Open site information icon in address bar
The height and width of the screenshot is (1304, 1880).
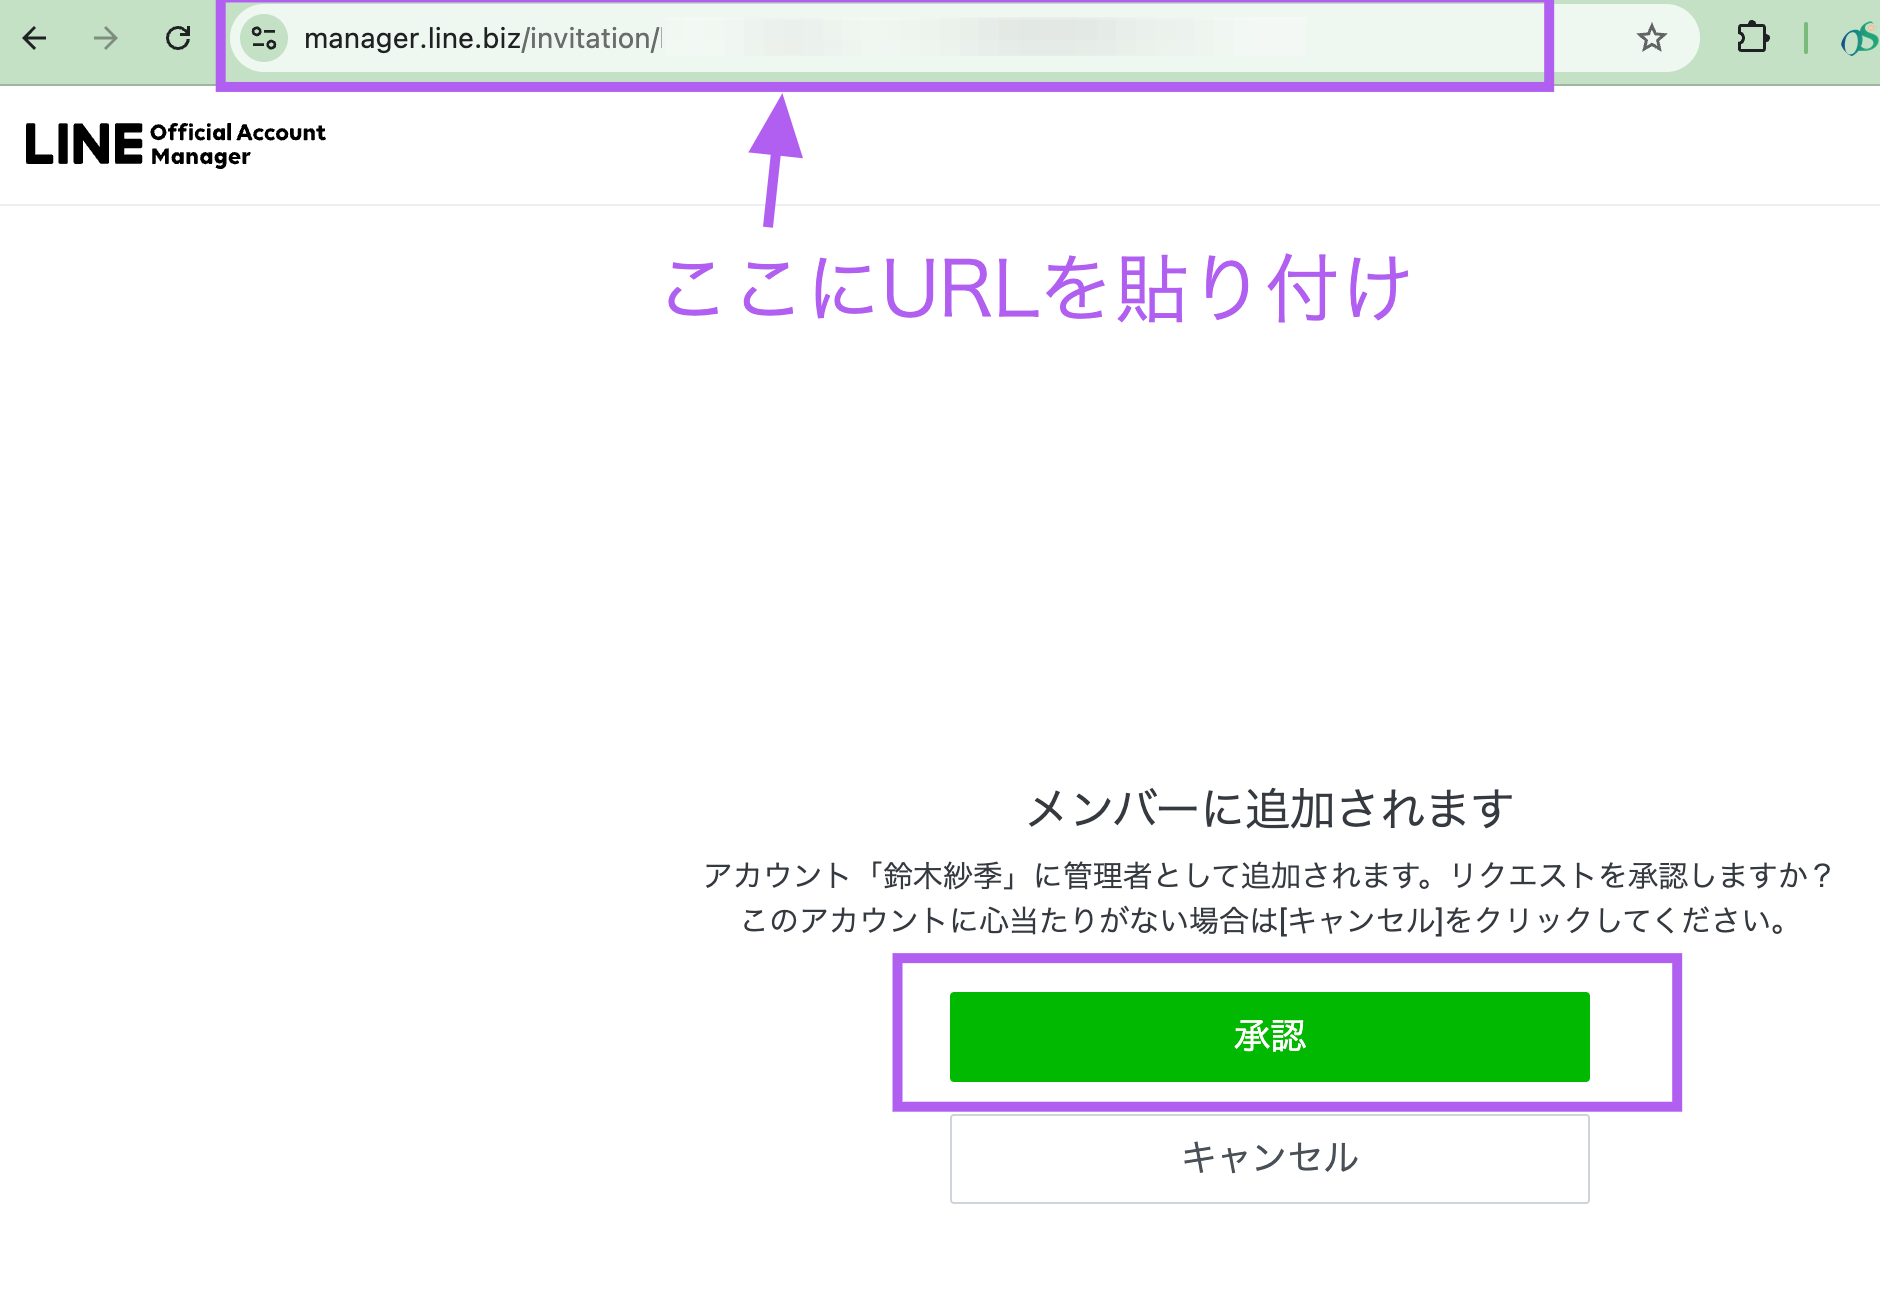pos(264,39)
